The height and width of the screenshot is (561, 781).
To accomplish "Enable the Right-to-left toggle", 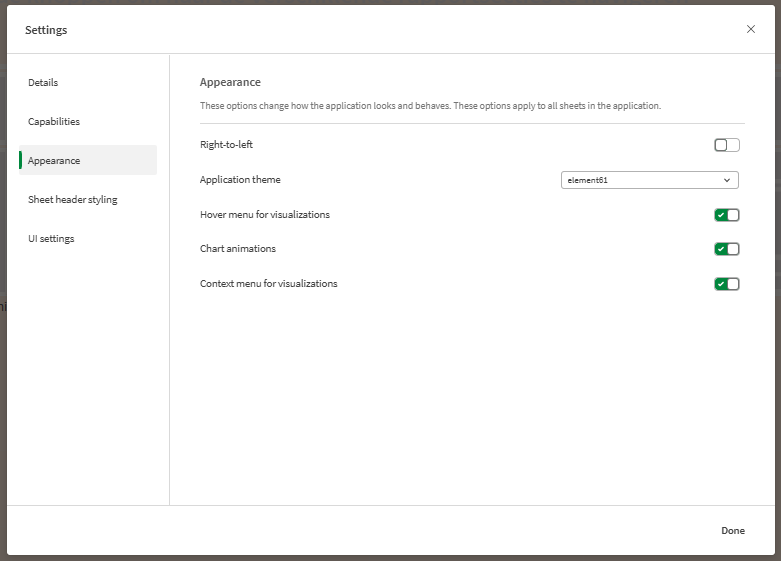I will [x=726, y=145].
